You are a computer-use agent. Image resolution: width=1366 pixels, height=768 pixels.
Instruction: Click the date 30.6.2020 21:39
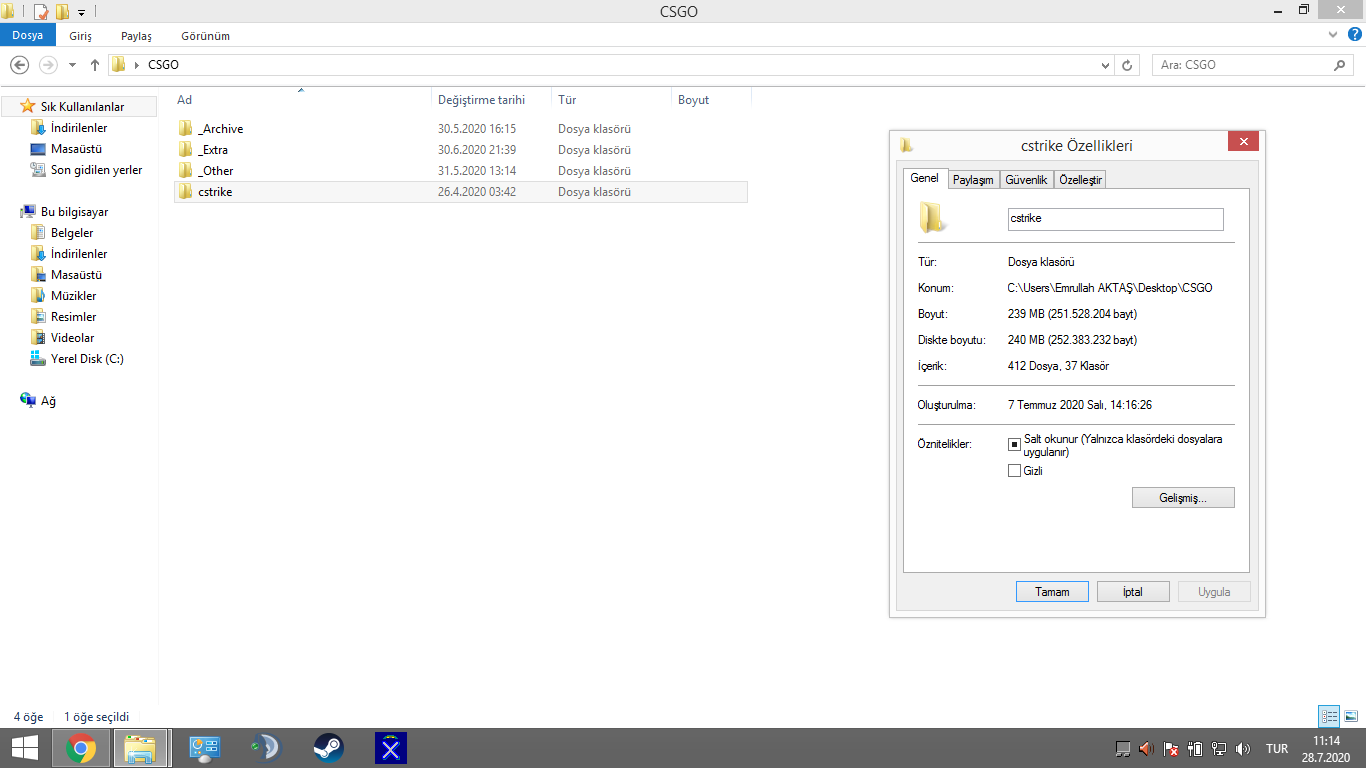(x=477, y=150)
